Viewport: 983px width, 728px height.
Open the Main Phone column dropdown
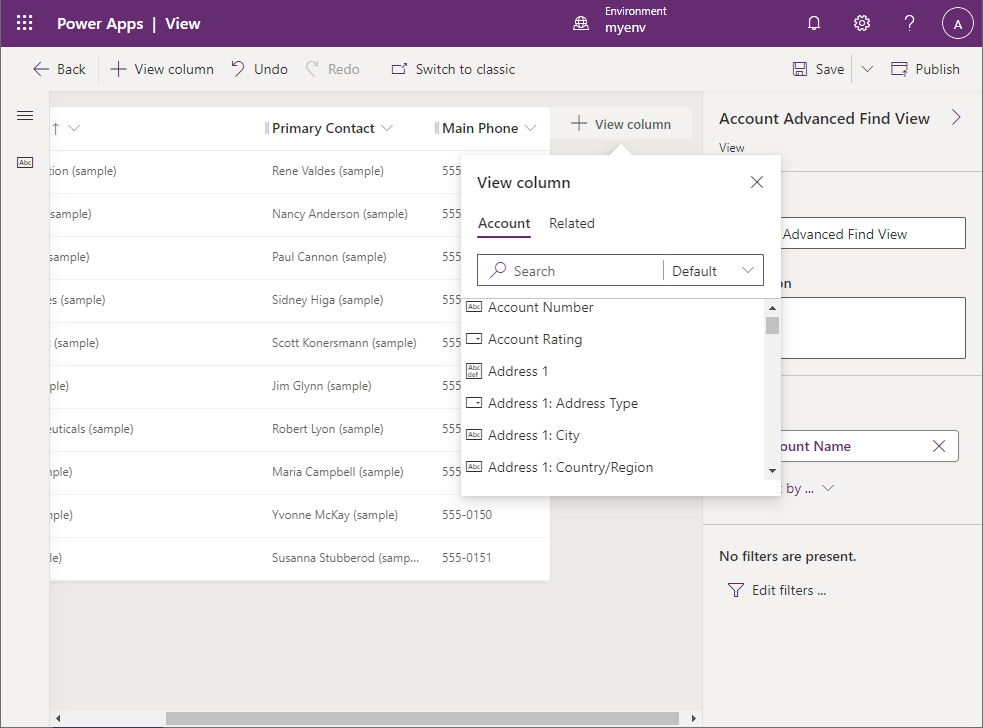tap(530, 128)
